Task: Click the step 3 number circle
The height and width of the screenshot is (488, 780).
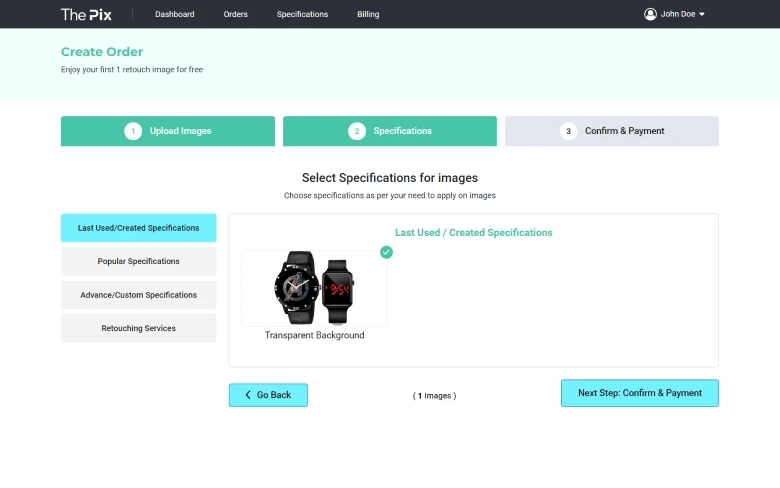Action: point(568,131)
